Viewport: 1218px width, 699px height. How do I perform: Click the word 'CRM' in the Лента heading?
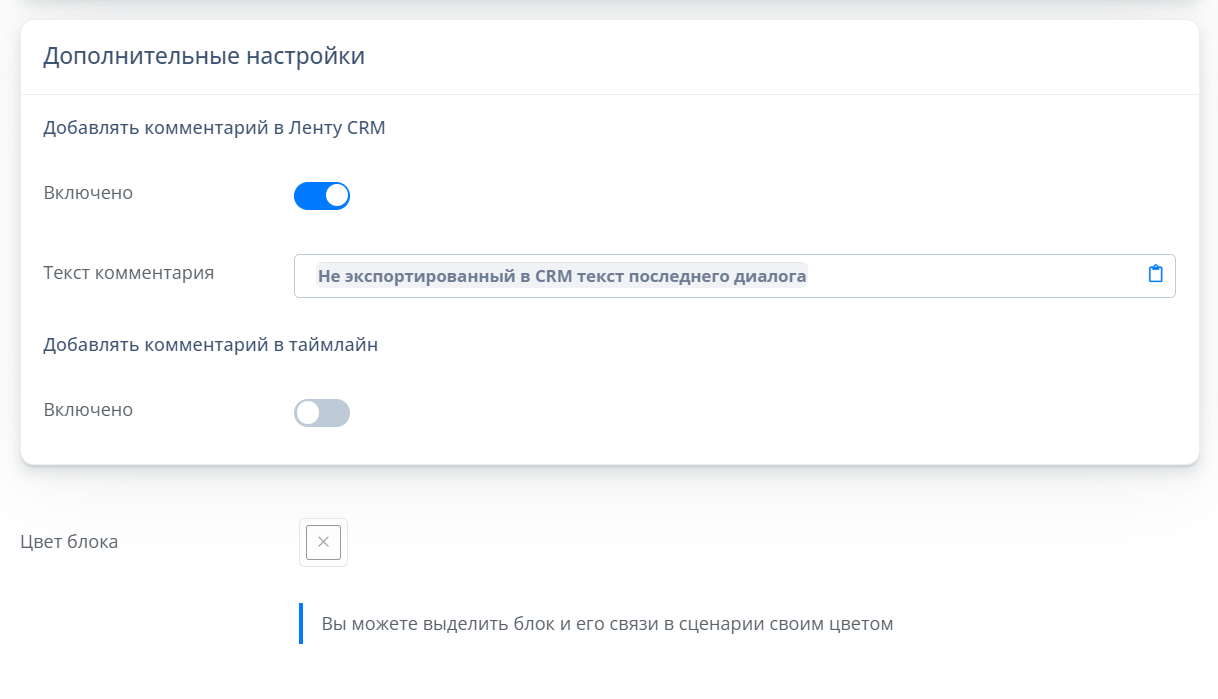364,128
